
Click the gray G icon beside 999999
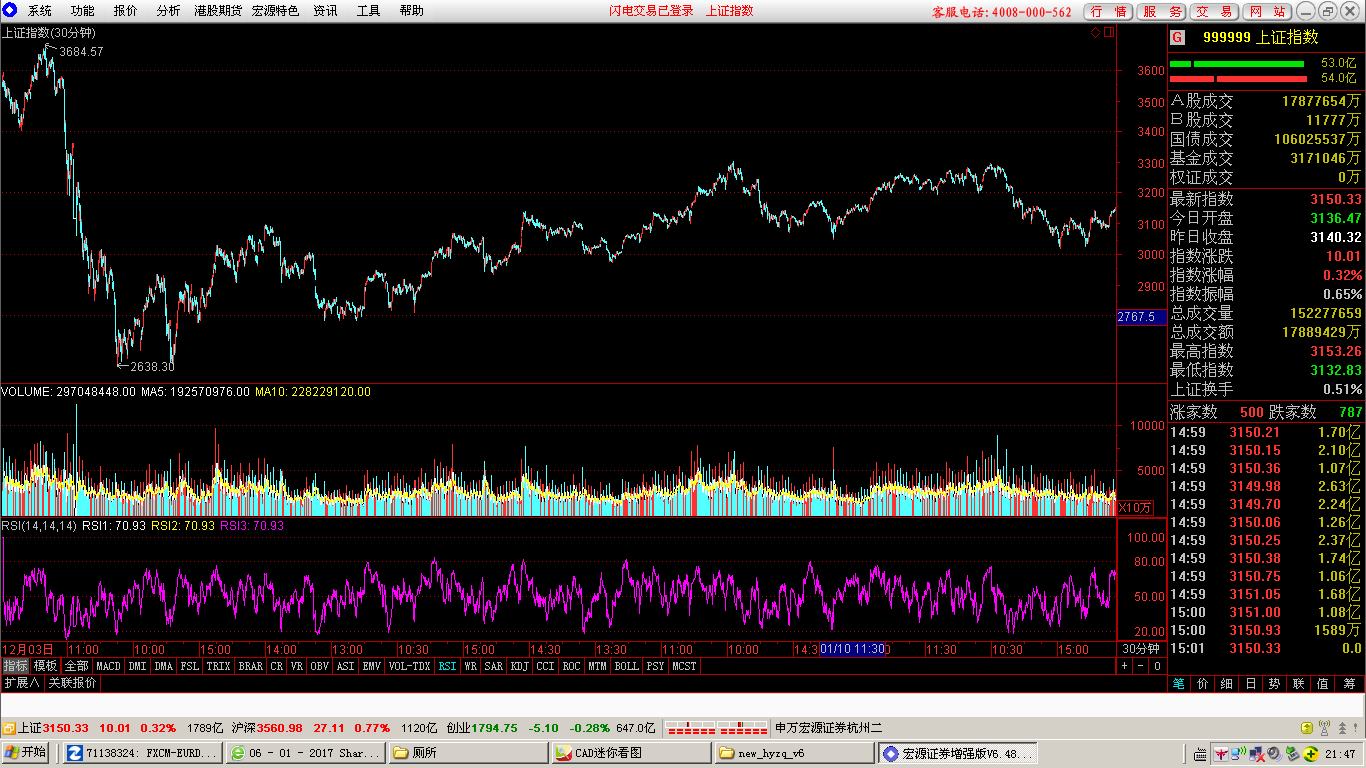1178,38
